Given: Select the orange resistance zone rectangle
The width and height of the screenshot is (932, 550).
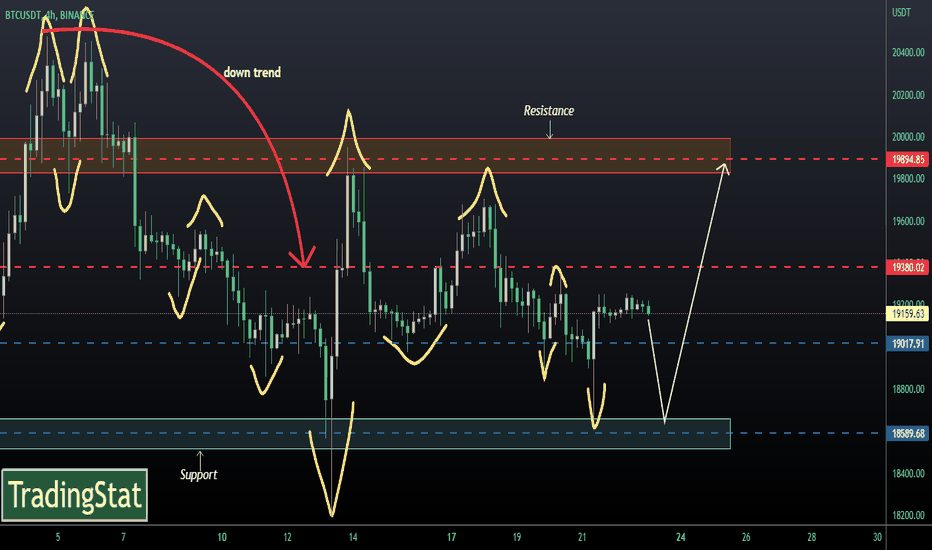Looking at the screenshot, I should tap(365, 156).
